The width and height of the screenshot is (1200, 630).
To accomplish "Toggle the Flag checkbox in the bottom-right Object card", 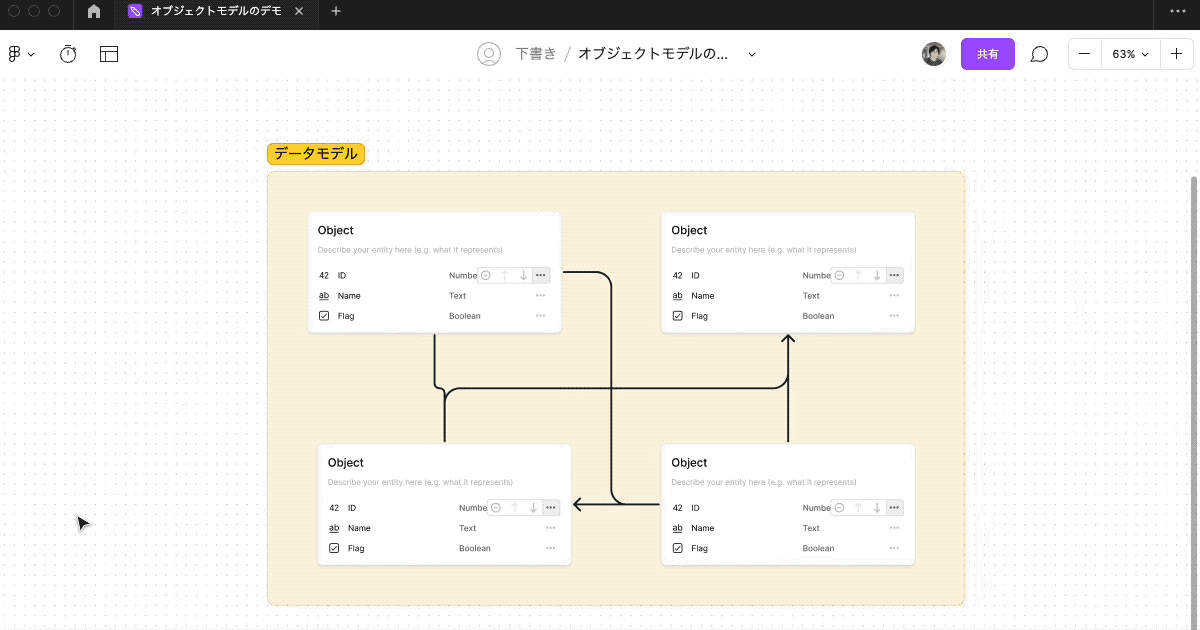I will point(677,547).
